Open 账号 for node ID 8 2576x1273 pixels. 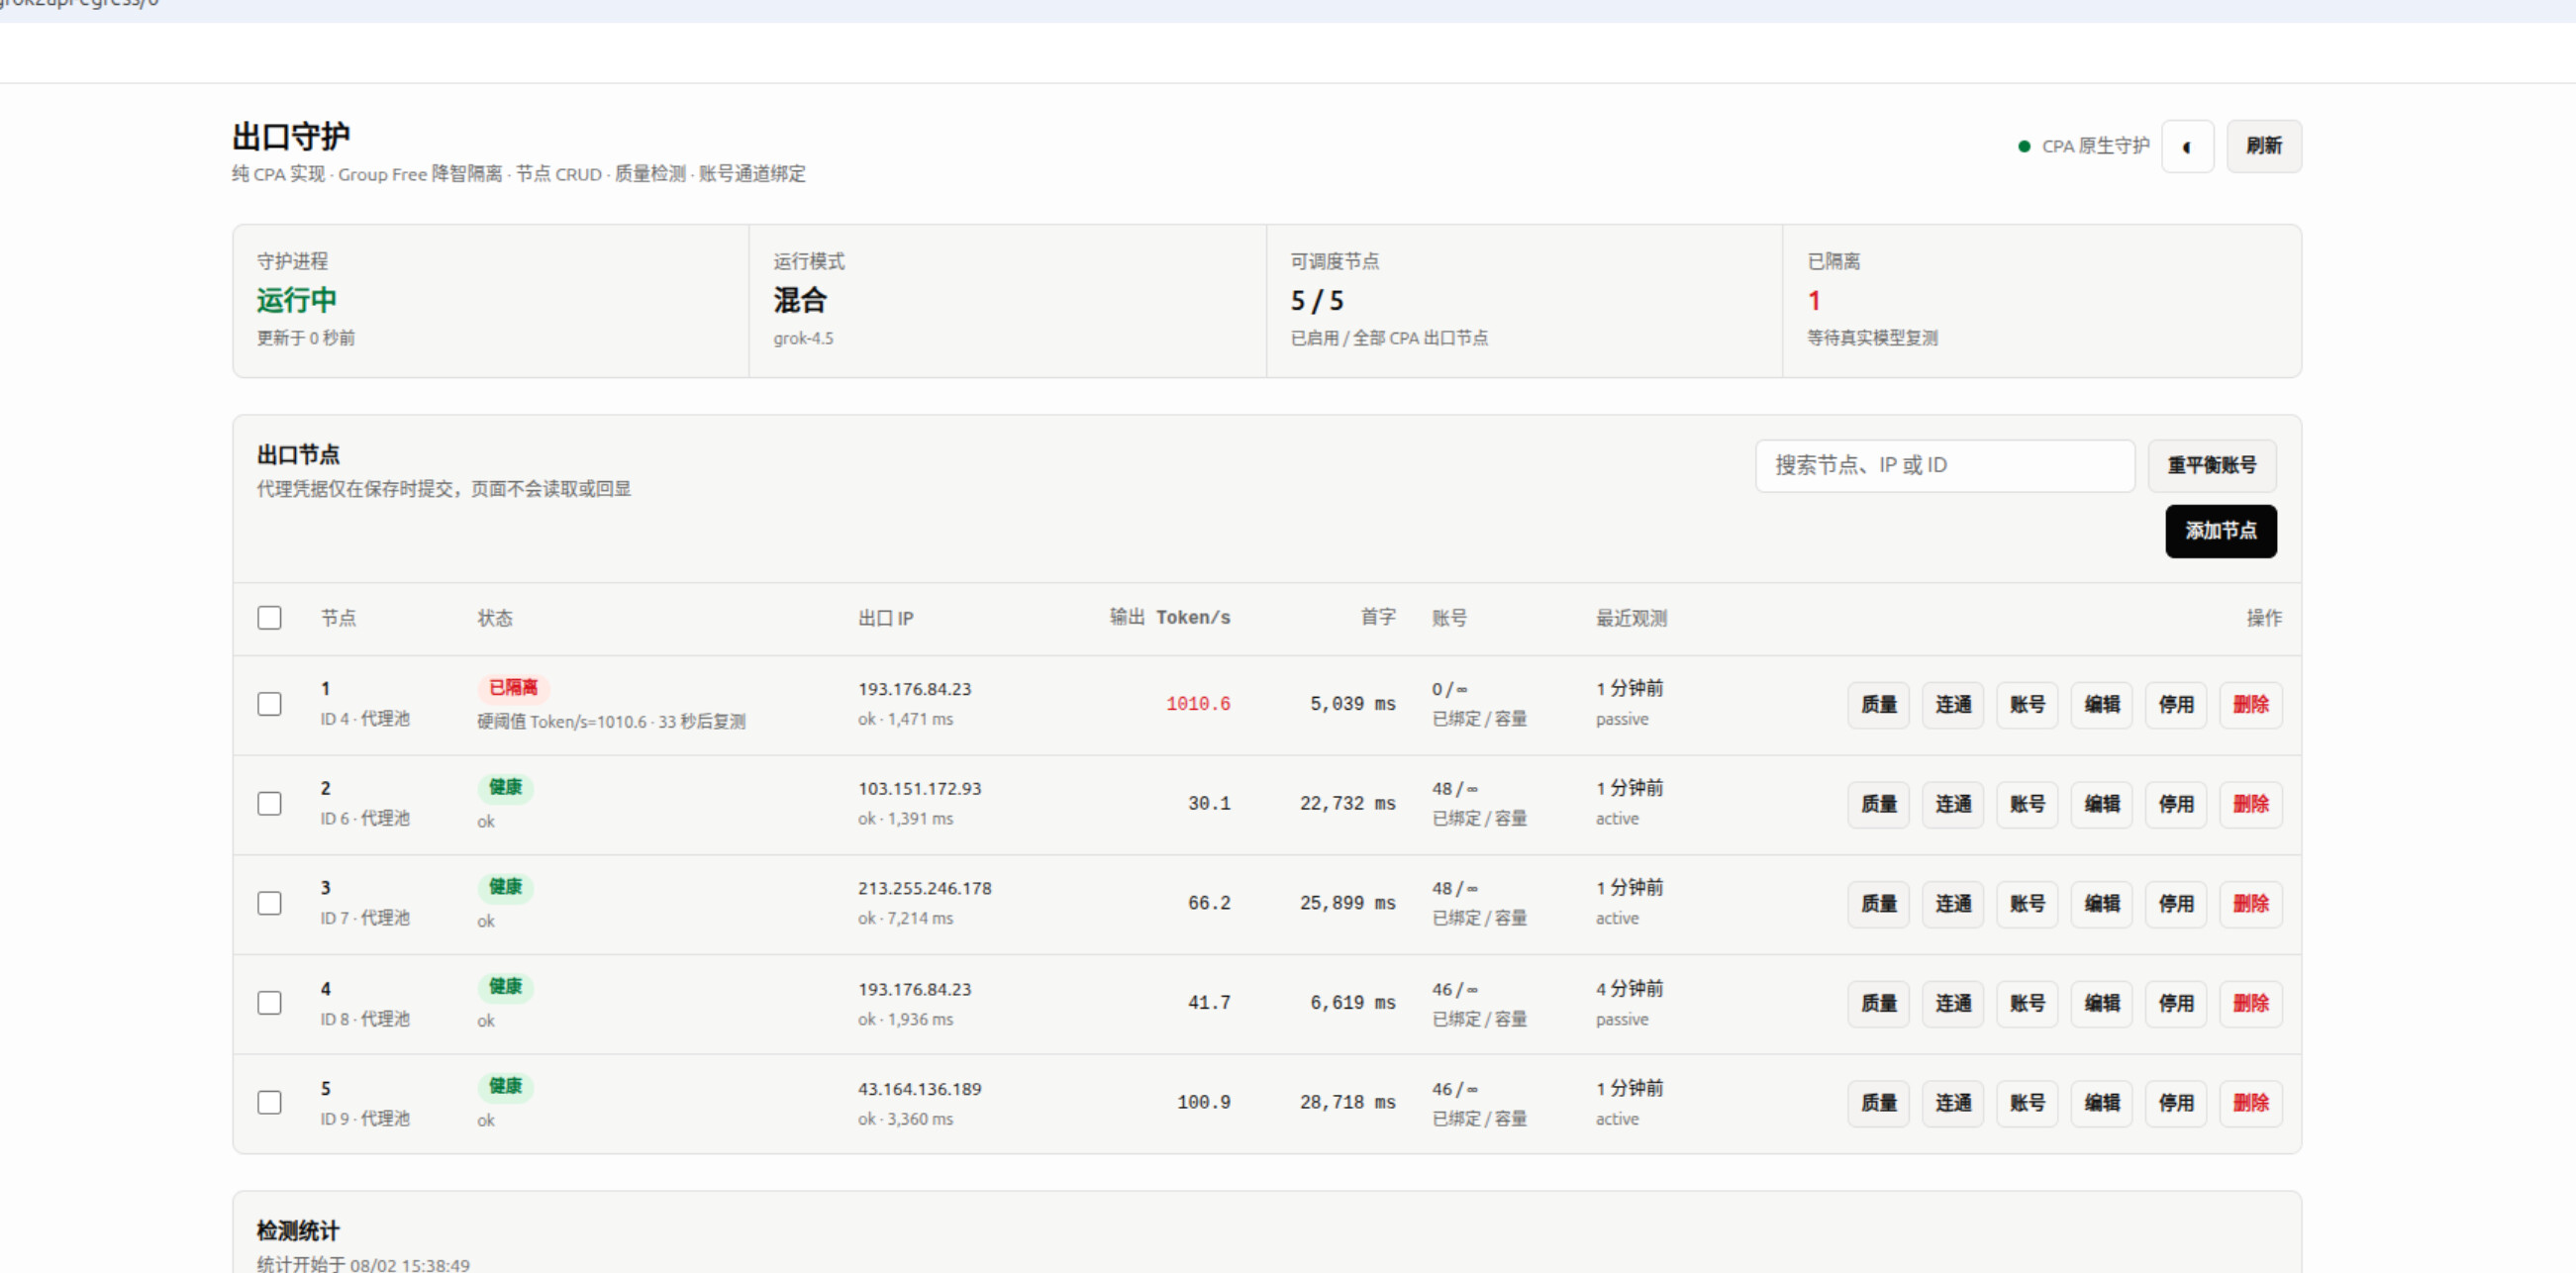point(2027,1003)
